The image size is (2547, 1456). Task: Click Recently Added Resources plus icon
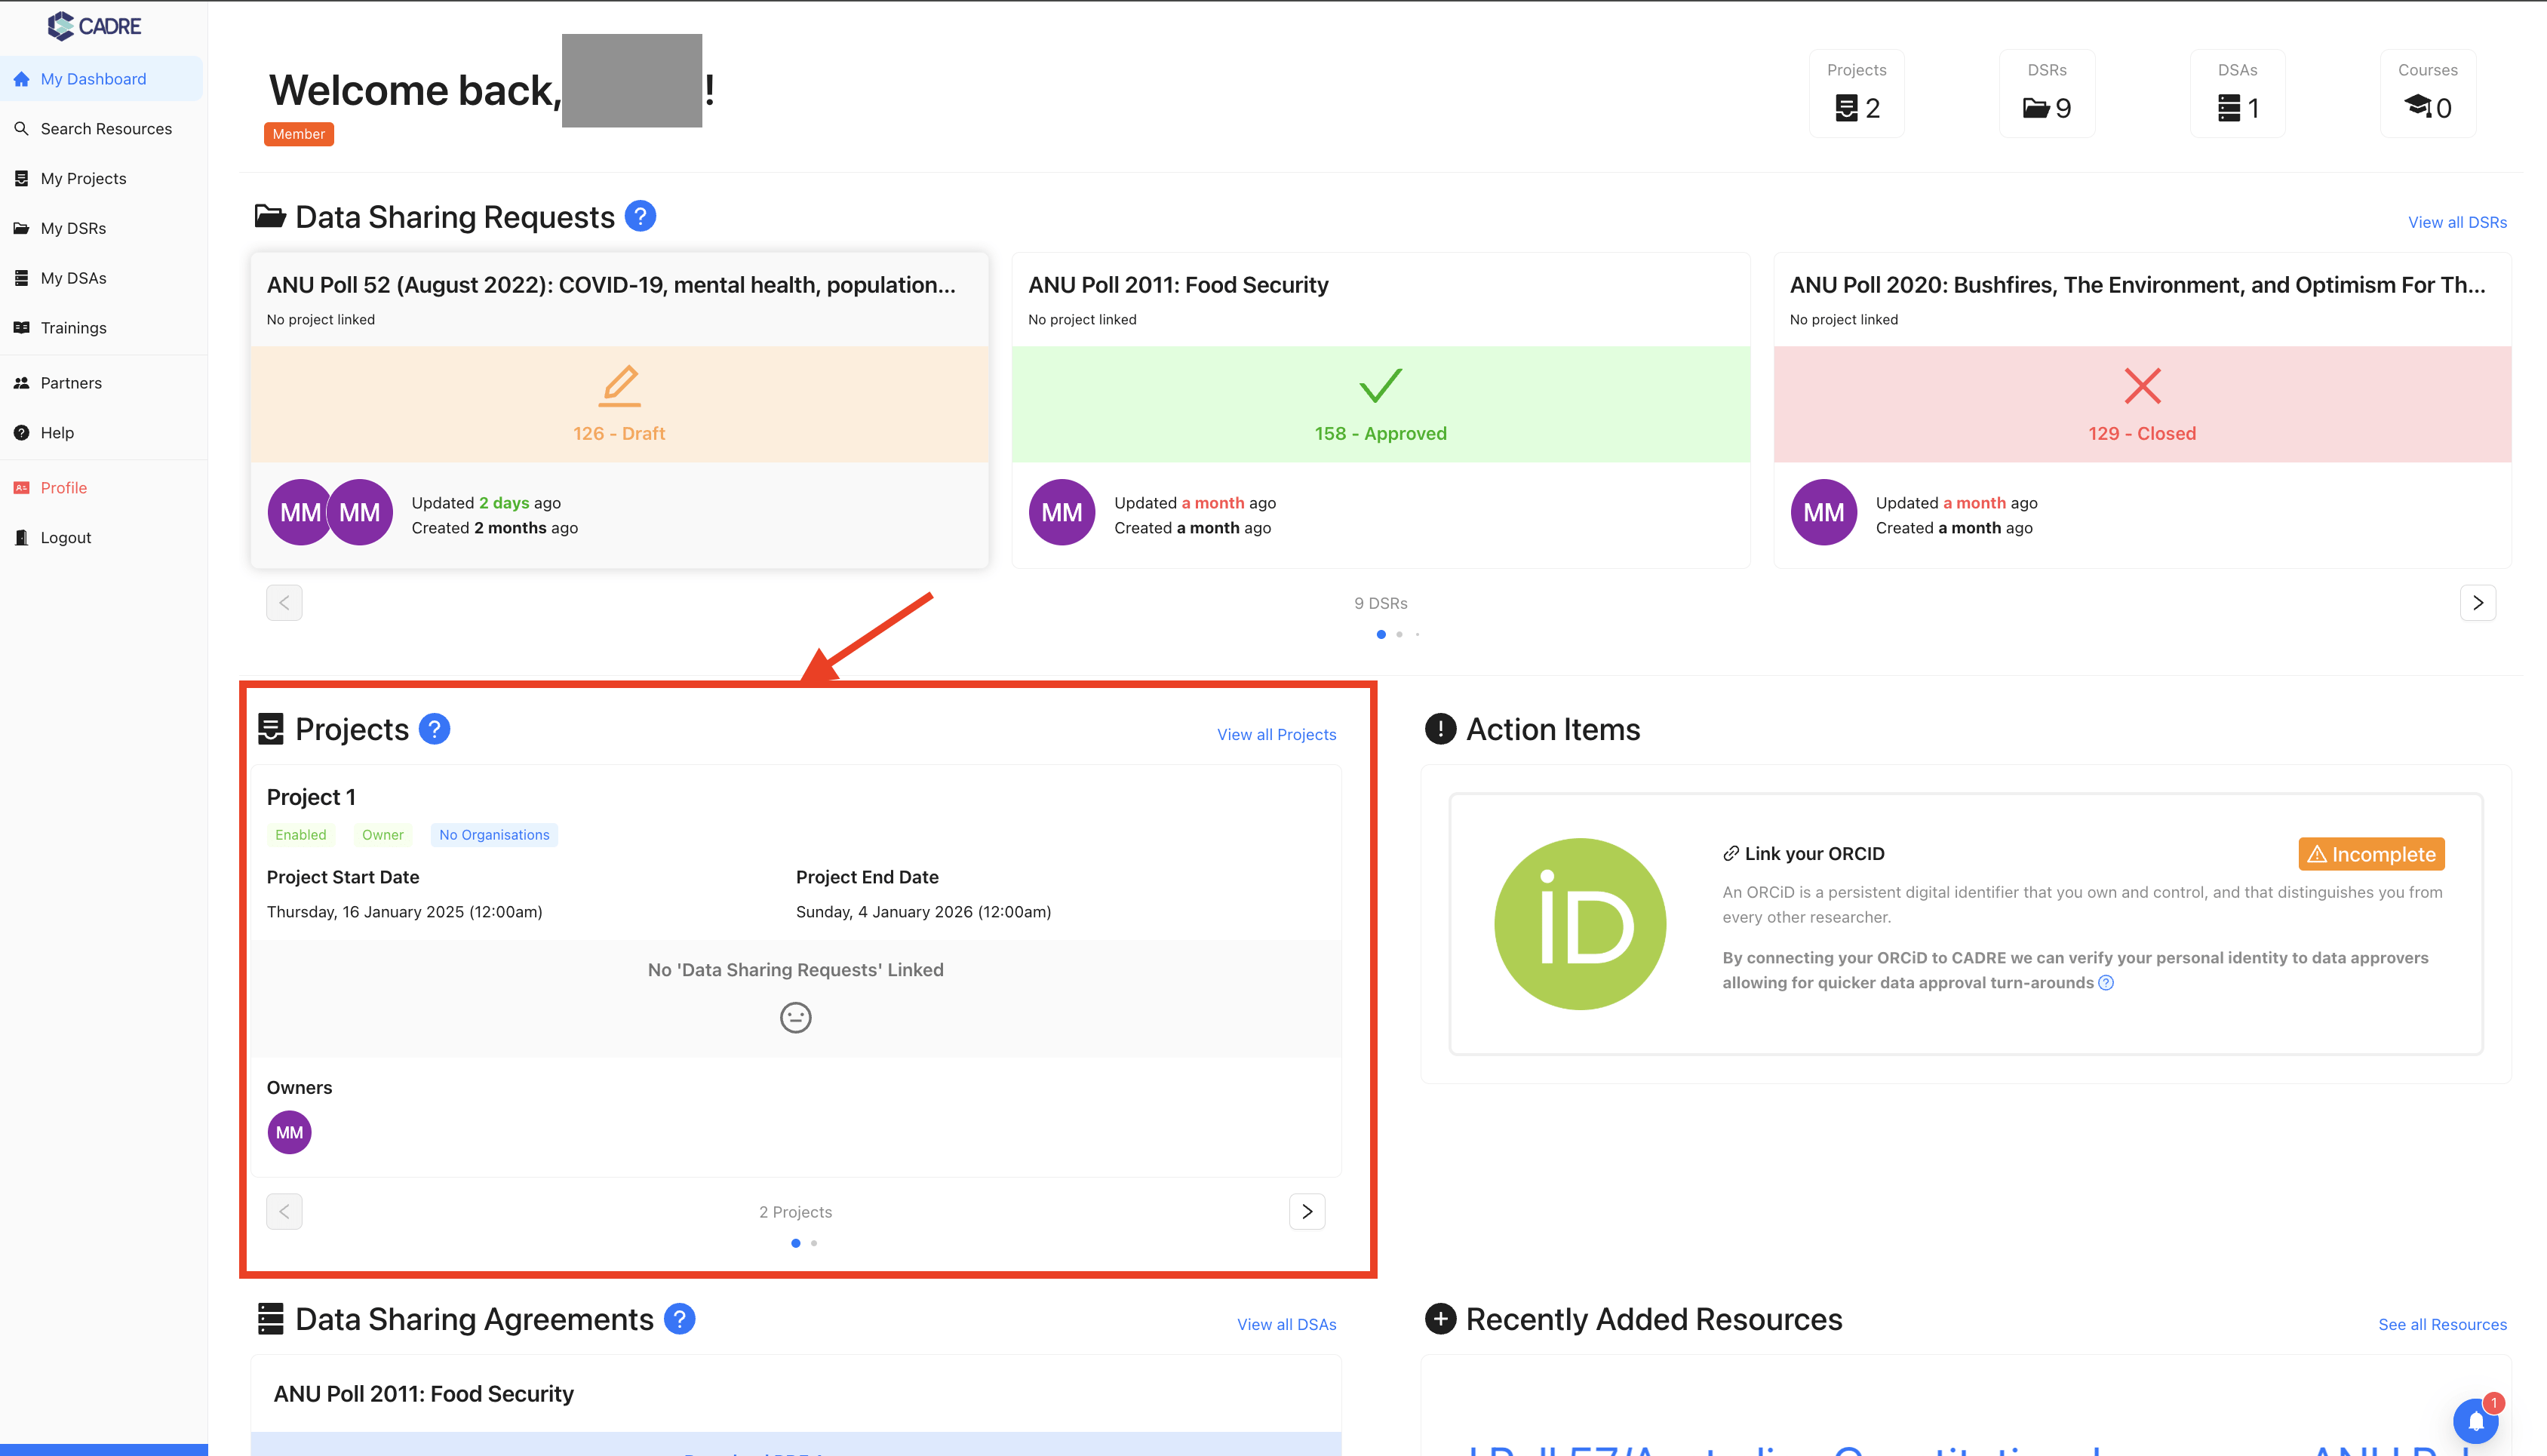pos(1440,1319)
